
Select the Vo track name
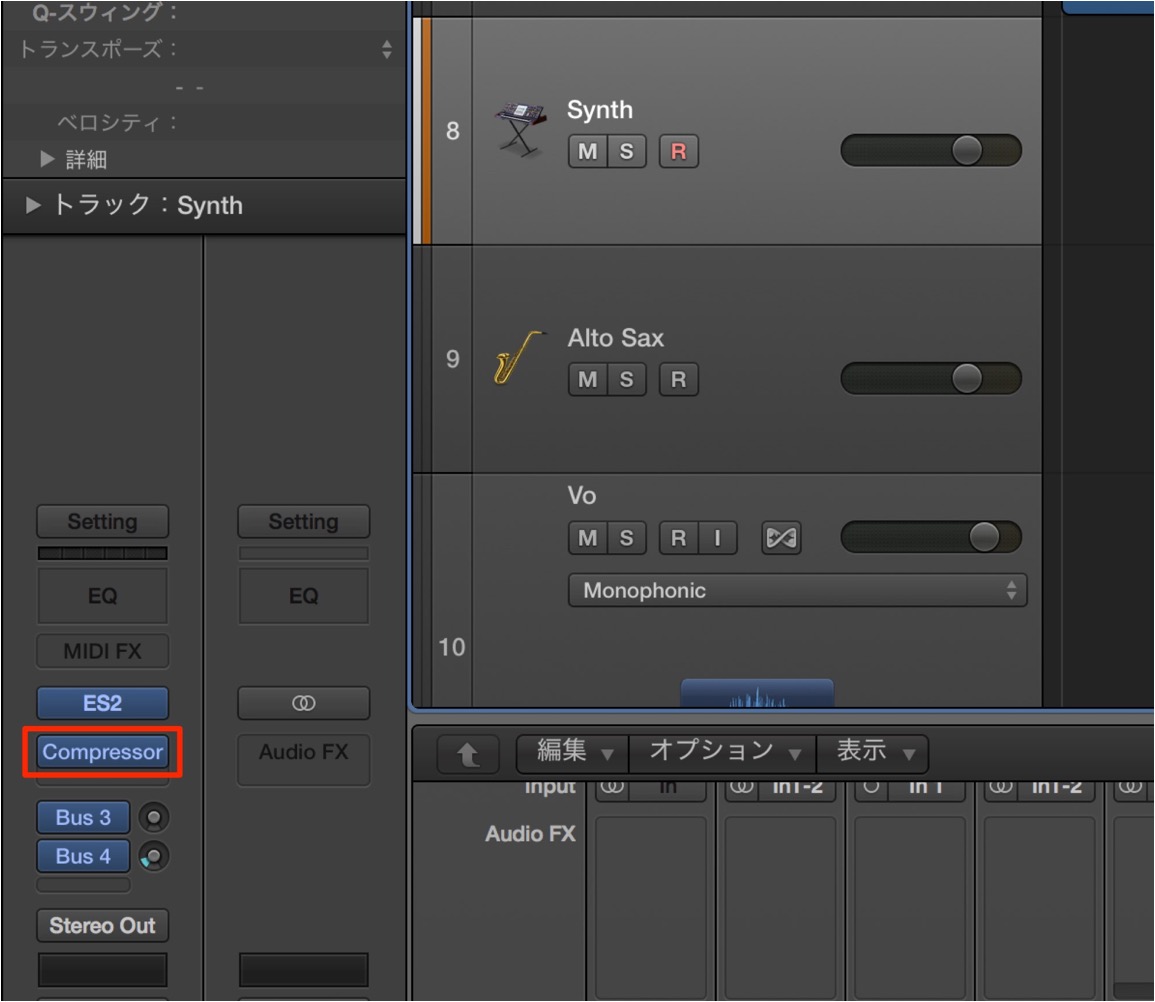[x=581, y=496]
